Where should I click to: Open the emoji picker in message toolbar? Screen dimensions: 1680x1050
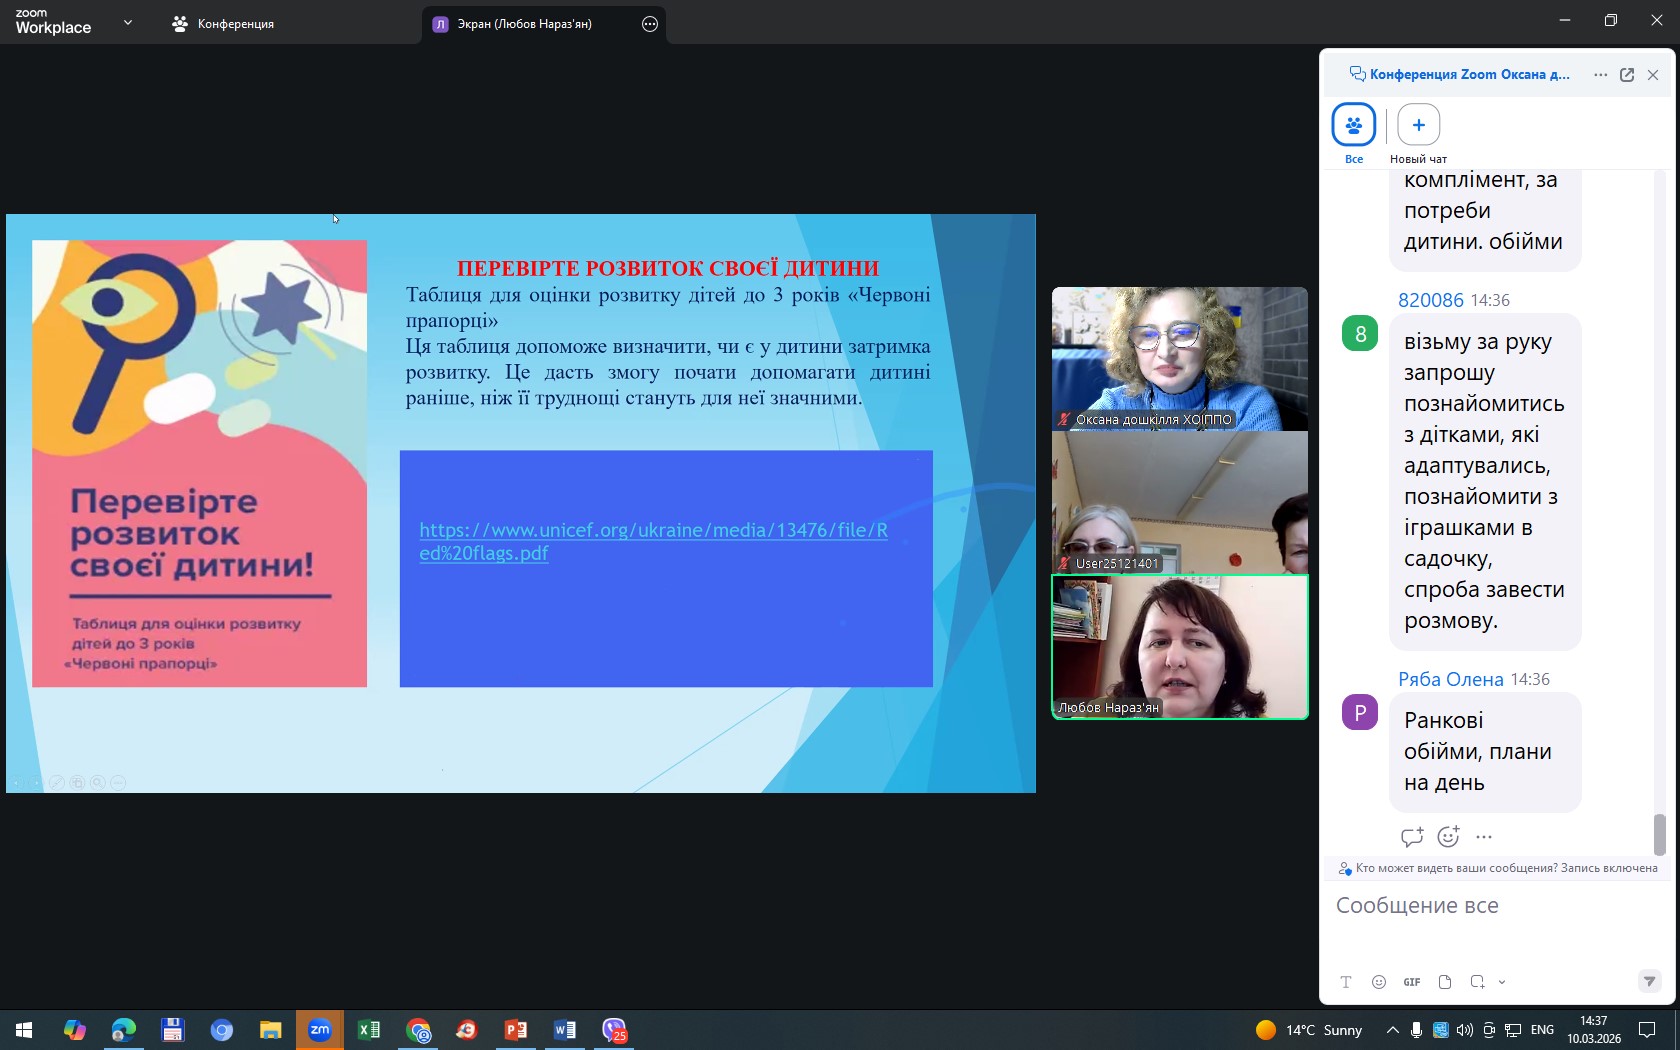[1379, 982]
